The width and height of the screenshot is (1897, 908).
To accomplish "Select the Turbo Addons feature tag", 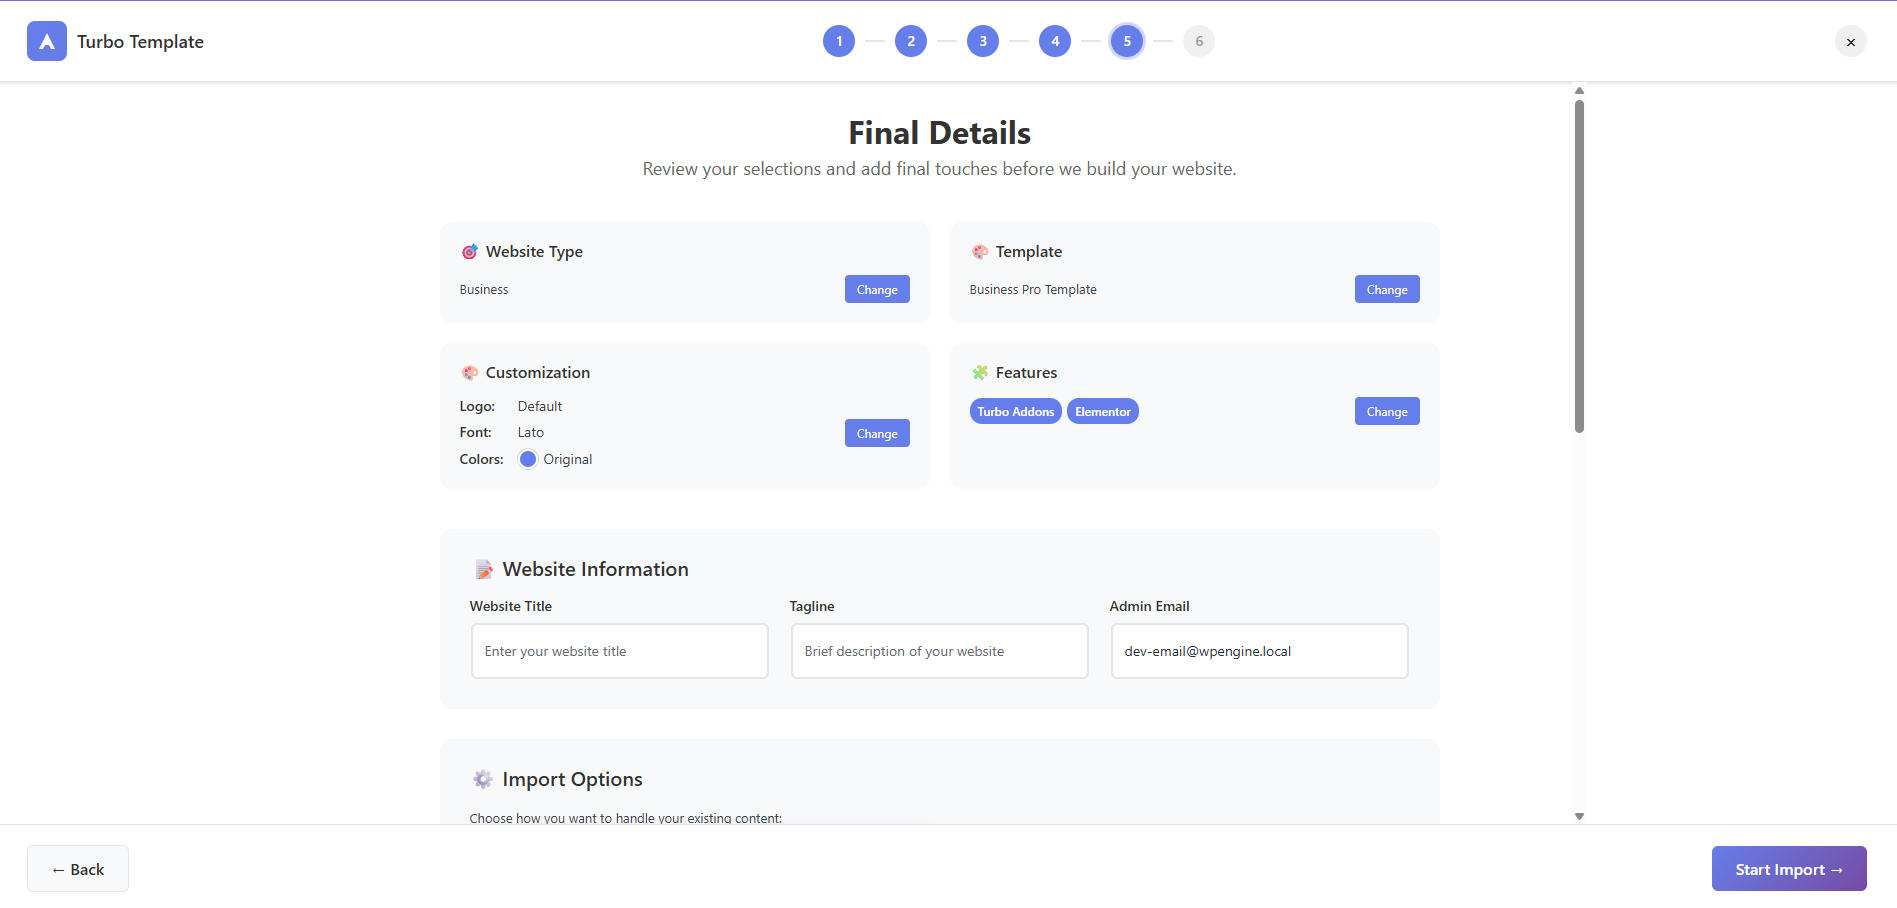I will 1015,412.
